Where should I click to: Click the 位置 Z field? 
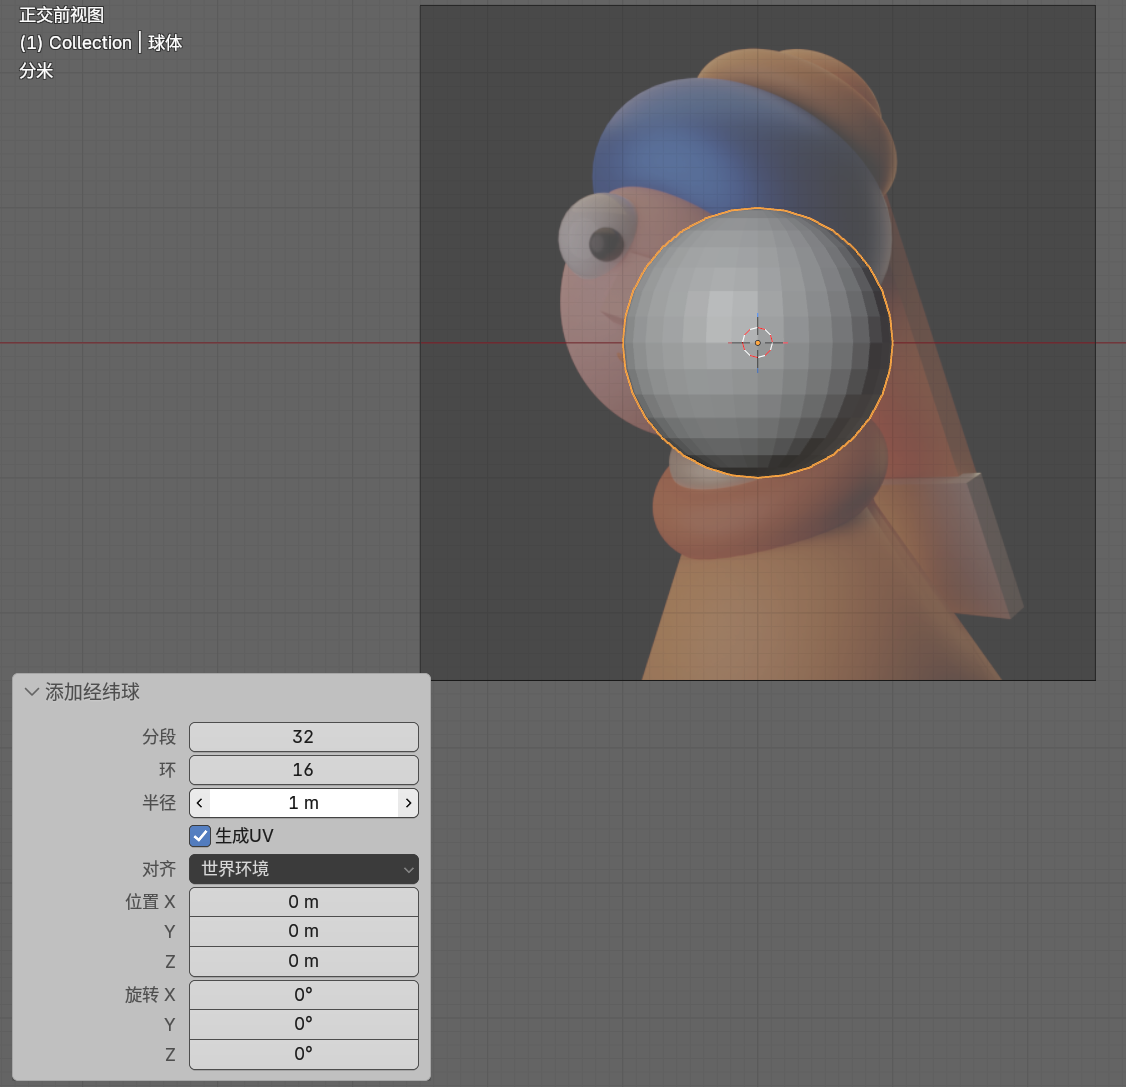click(304, 961)
